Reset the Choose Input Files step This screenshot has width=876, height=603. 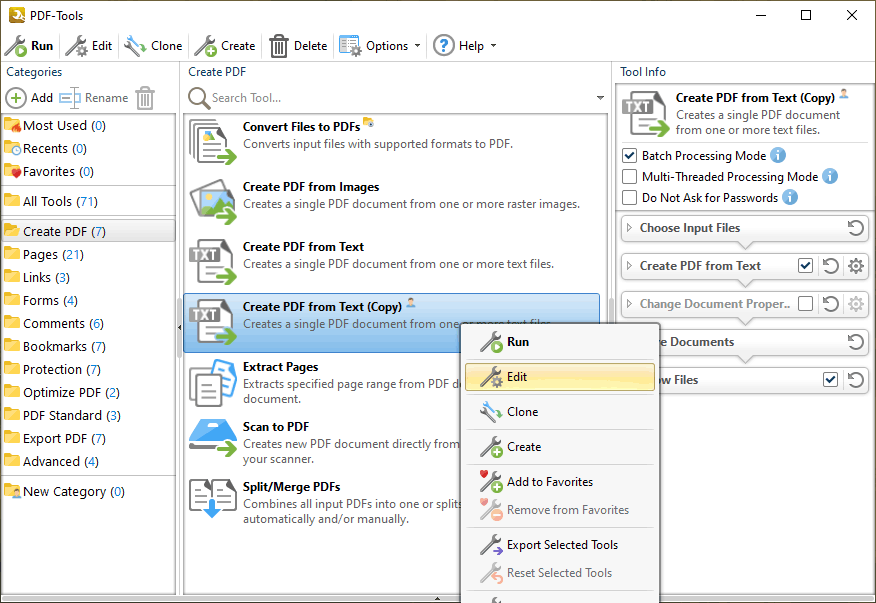855,228
